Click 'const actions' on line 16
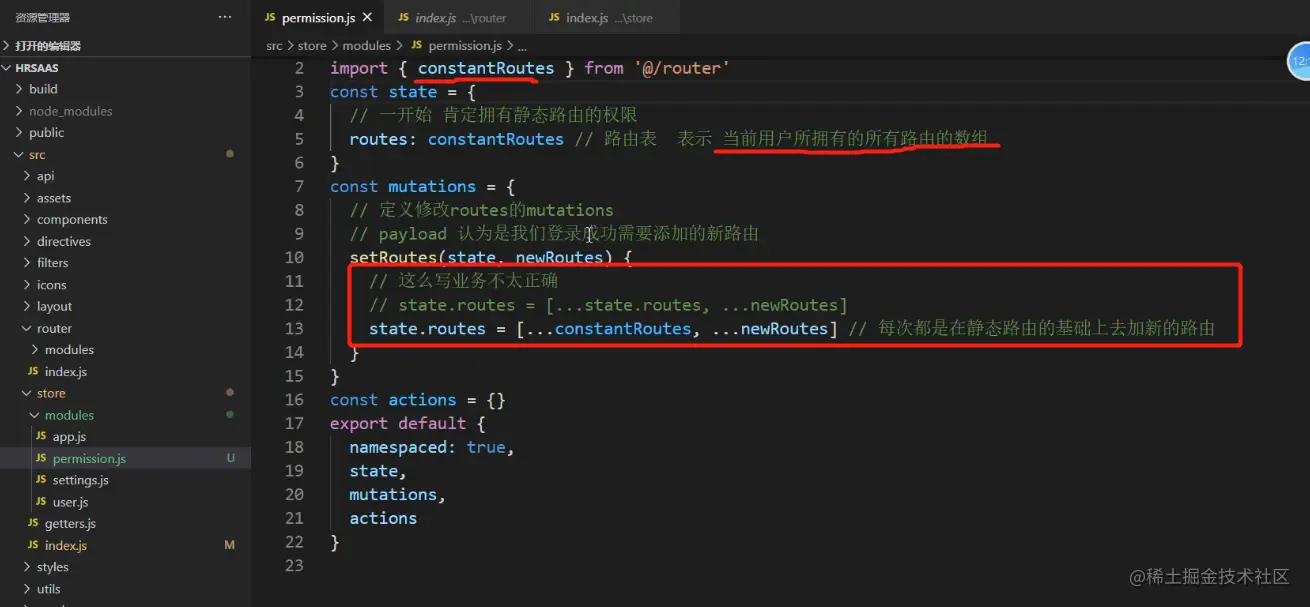This screenshot has width=1310, height=607. (393, 400)
